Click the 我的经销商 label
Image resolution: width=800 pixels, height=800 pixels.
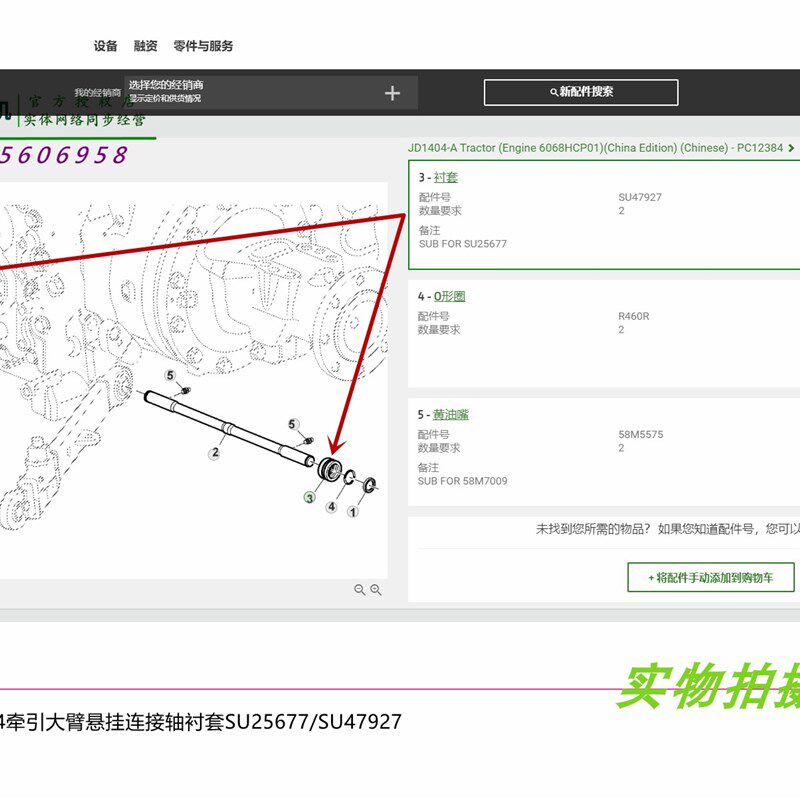pyautogui.click(x=97, y=92)
